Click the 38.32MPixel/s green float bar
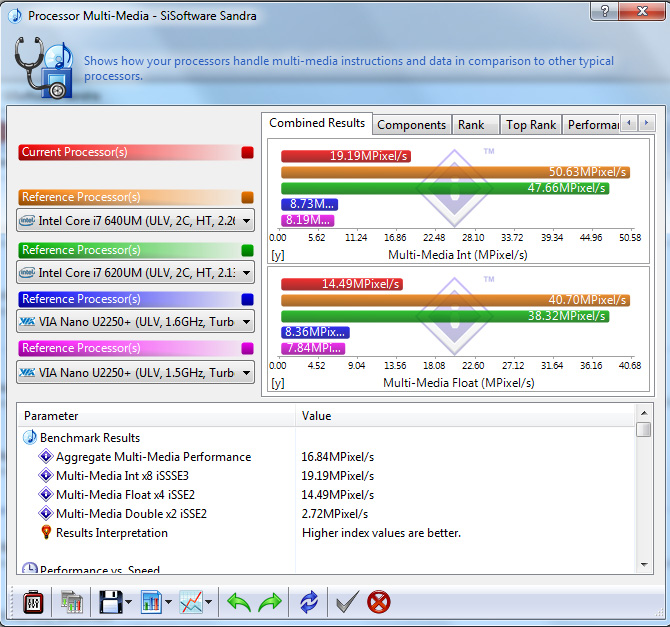 [x=445, y=316]
